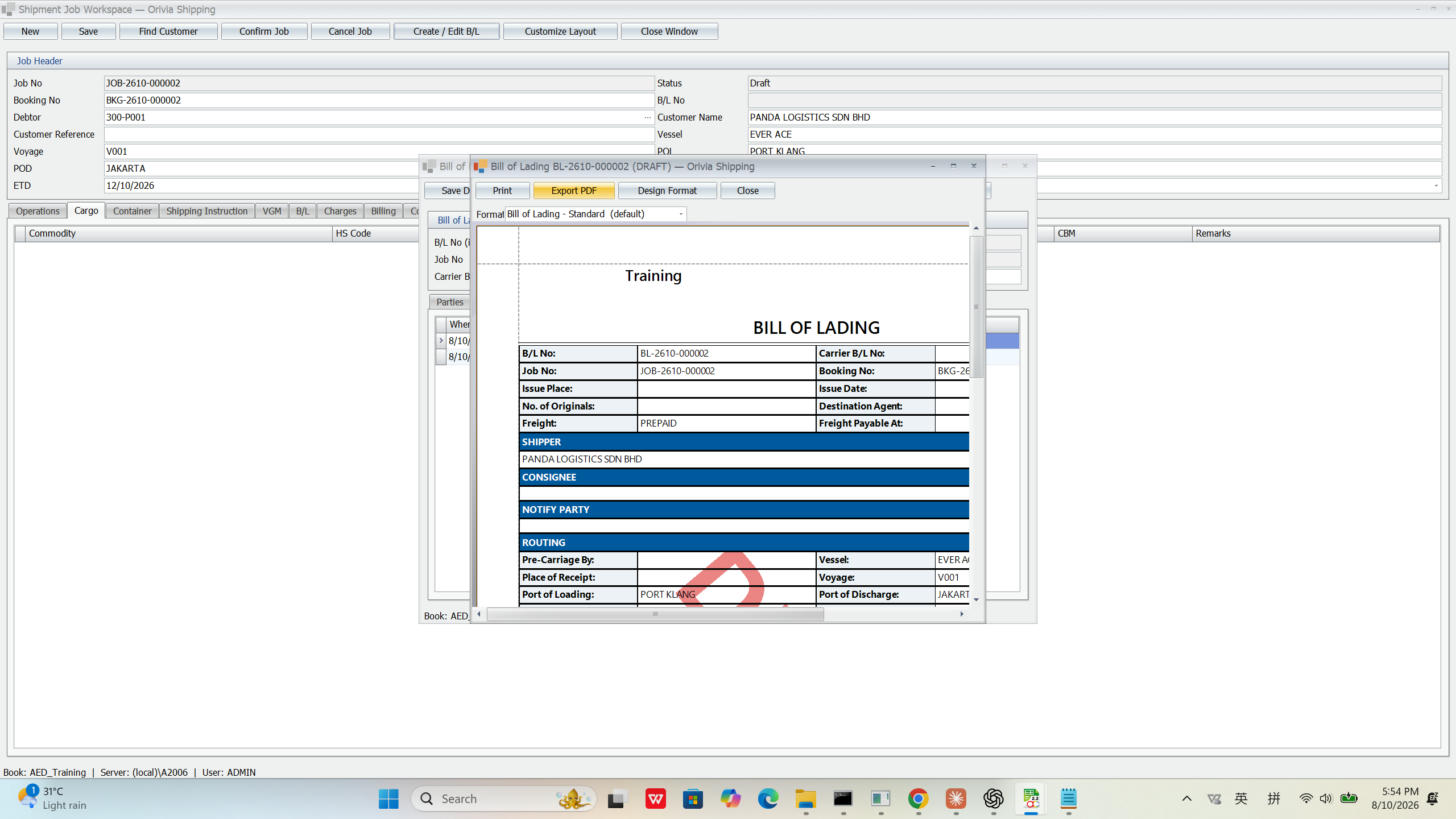Open File Explorer from the taskbar
This screenshot has width=1456, height=819.
(805, 798)
